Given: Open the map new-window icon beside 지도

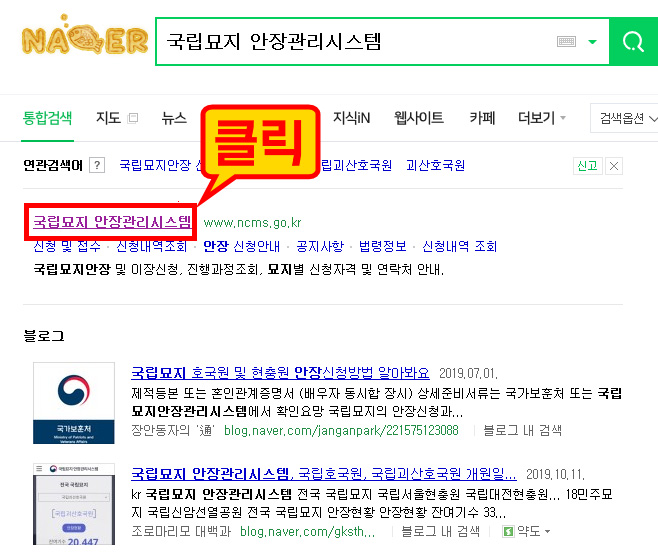Looking at the screenshot, I should click(x=133, y=118).
